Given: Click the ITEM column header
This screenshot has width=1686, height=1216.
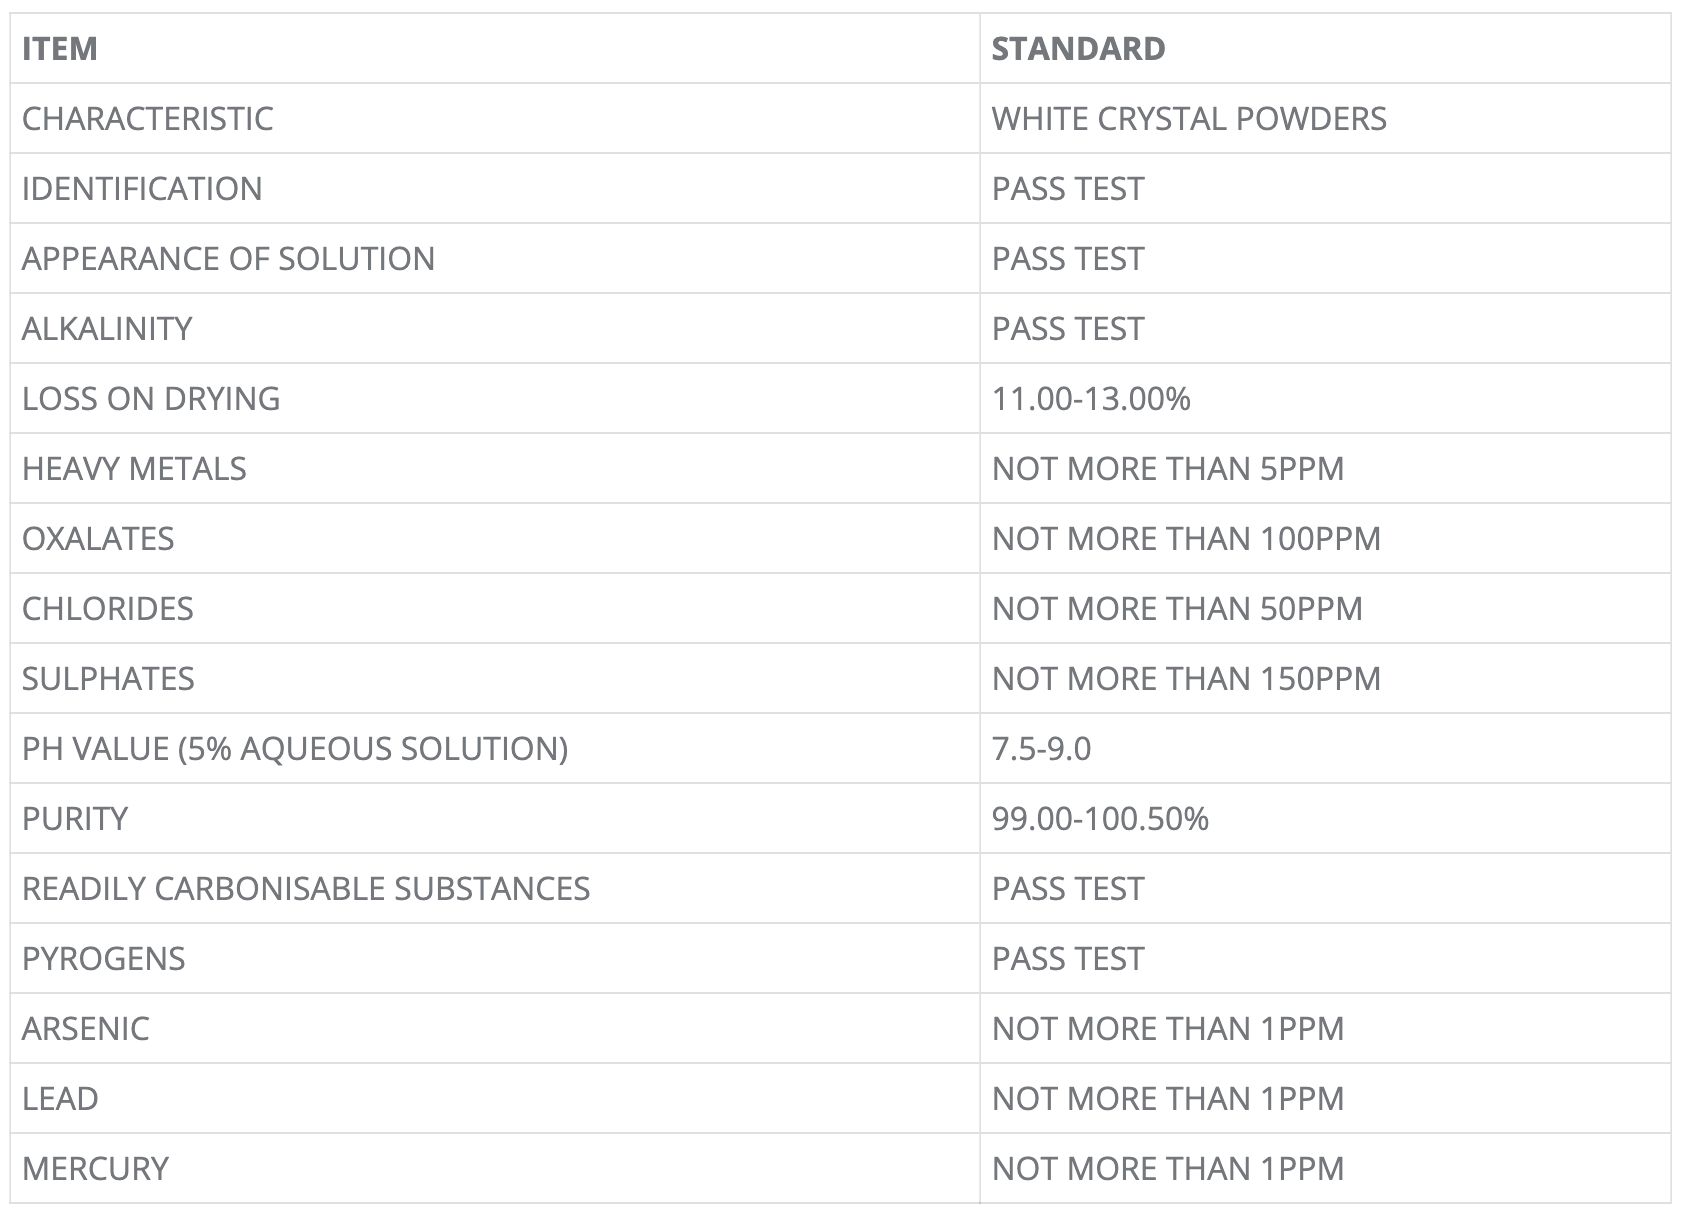Looking at the screenshot, I should click(60, 49).
